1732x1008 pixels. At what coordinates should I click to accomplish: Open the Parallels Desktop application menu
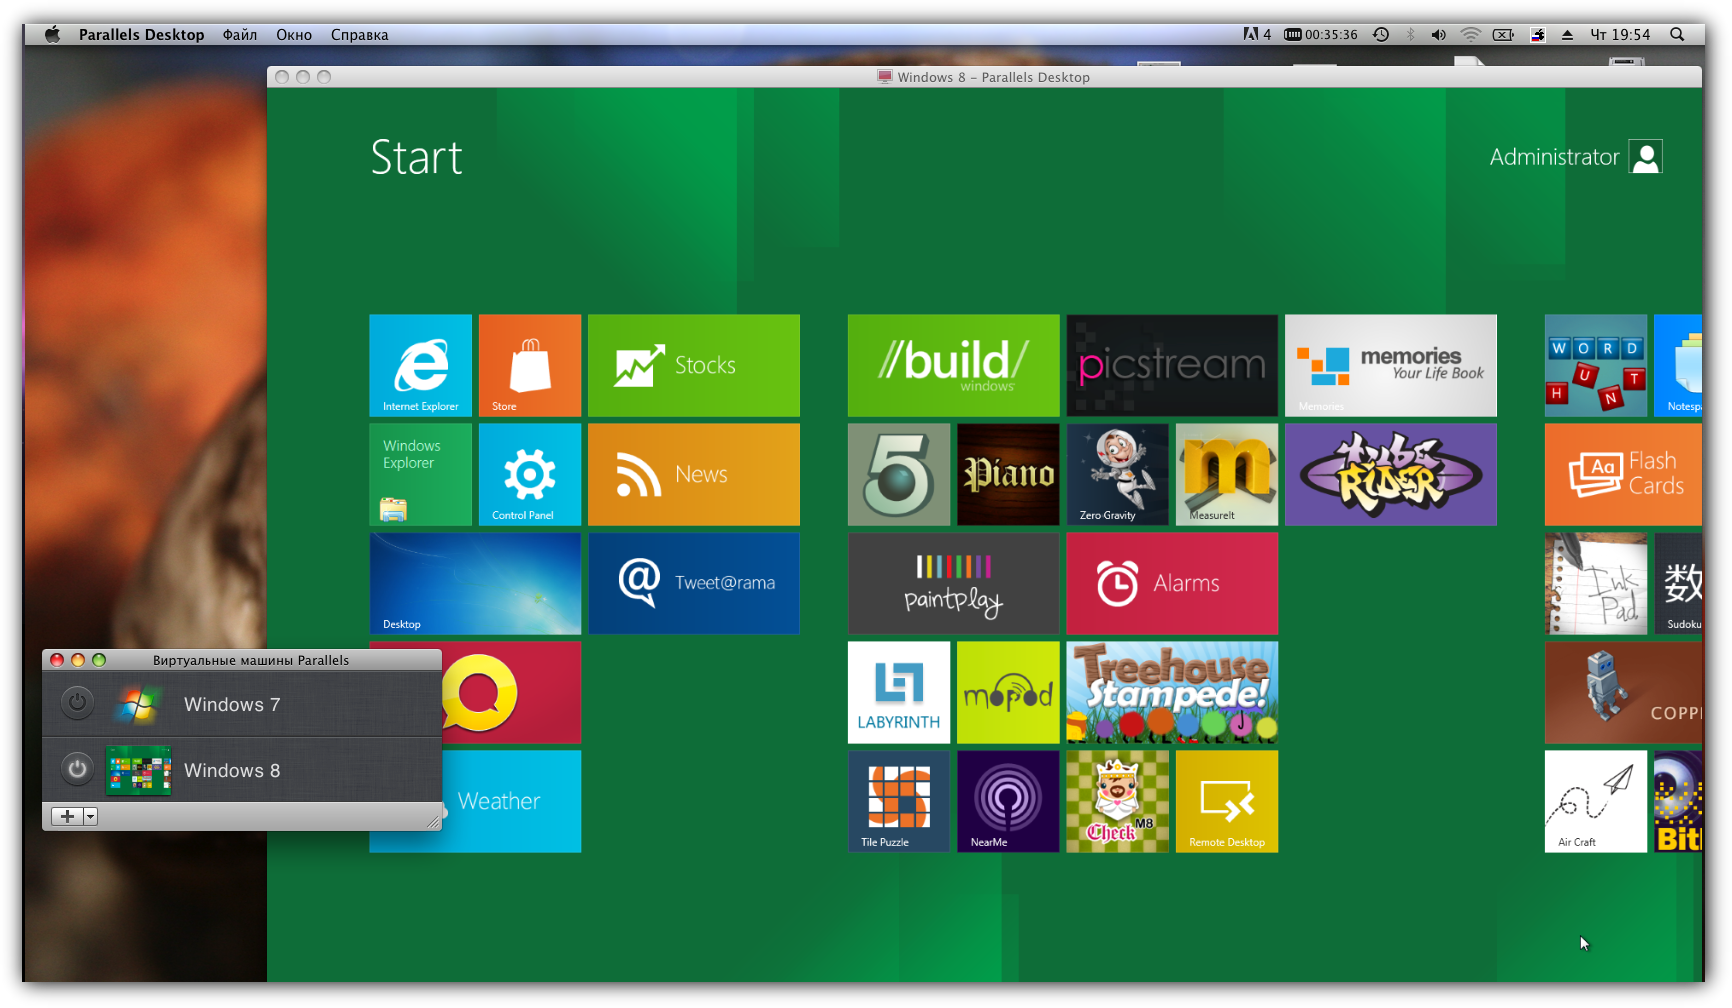coord(141,34)
